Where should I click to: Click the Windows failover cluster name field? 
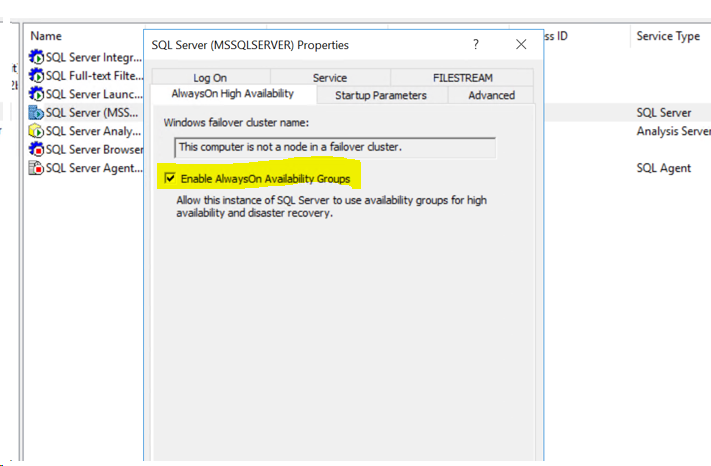[x=335, y=147]
